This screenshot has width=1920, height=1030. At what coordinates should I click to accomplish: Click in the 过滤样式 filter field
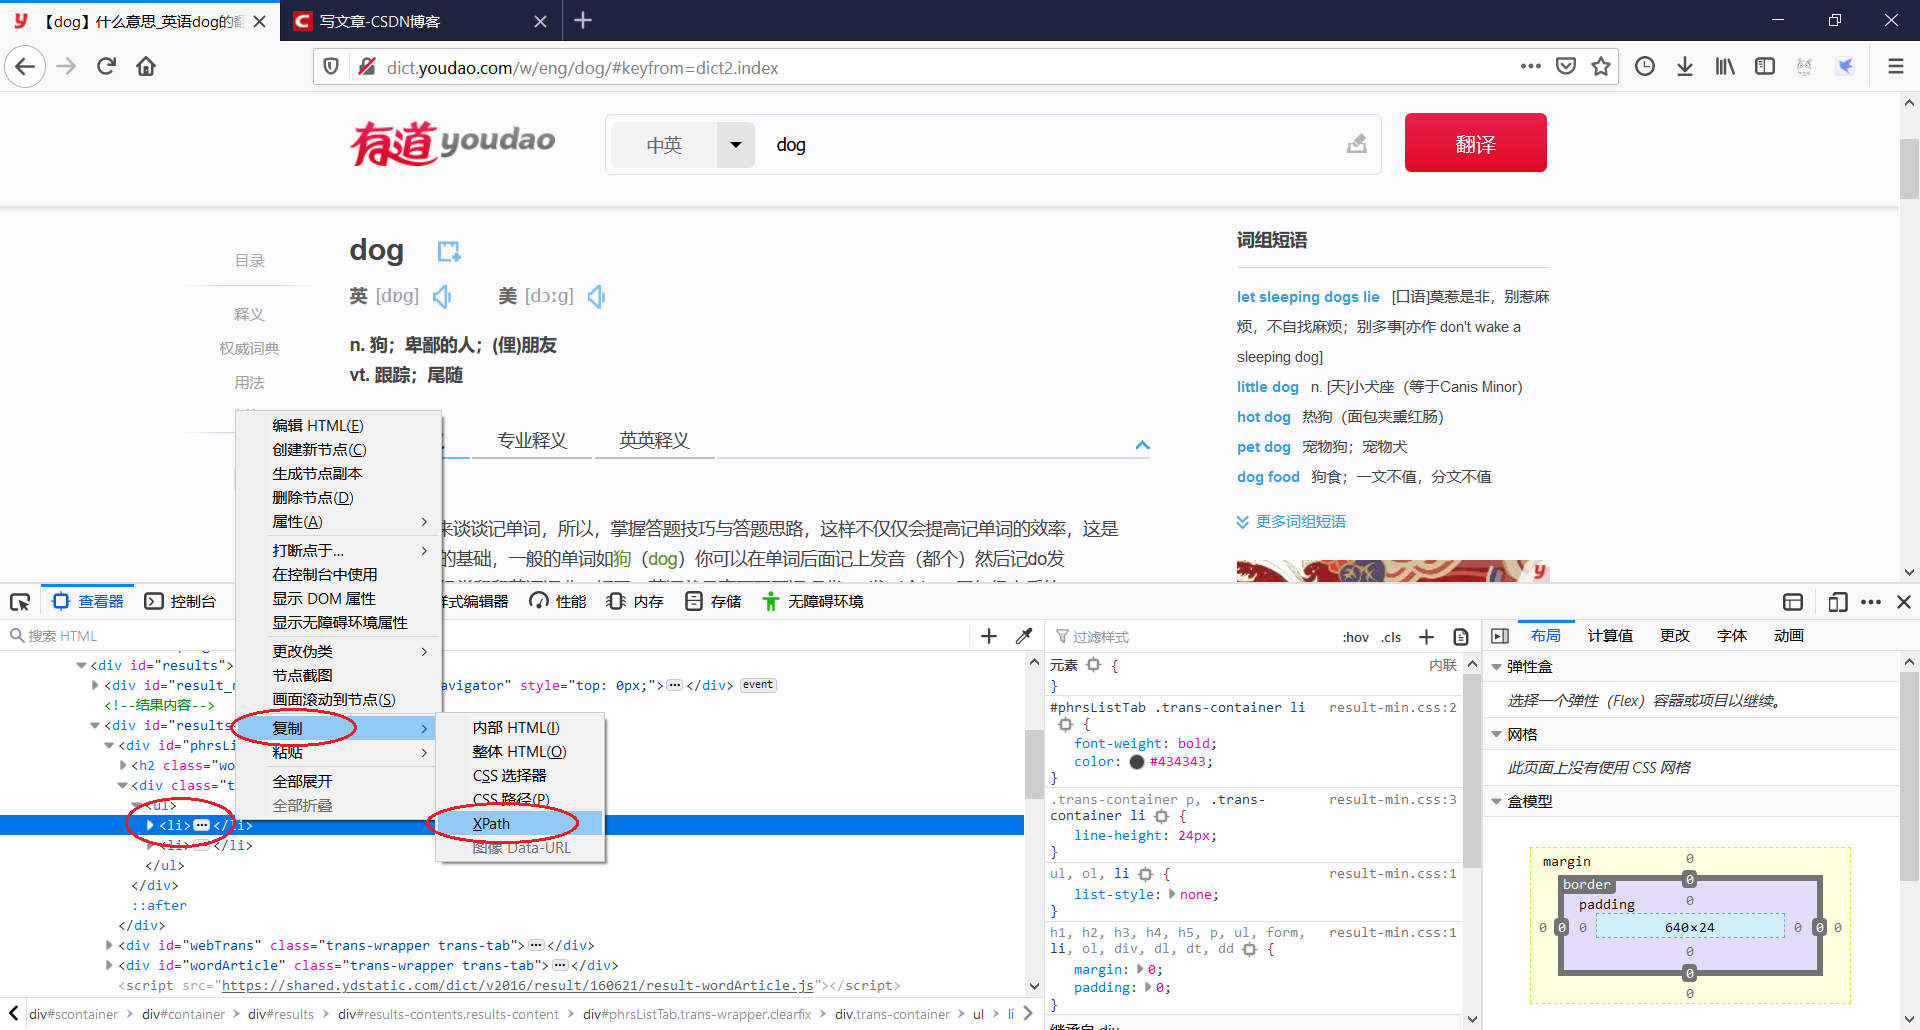[x=1190, y=637]
